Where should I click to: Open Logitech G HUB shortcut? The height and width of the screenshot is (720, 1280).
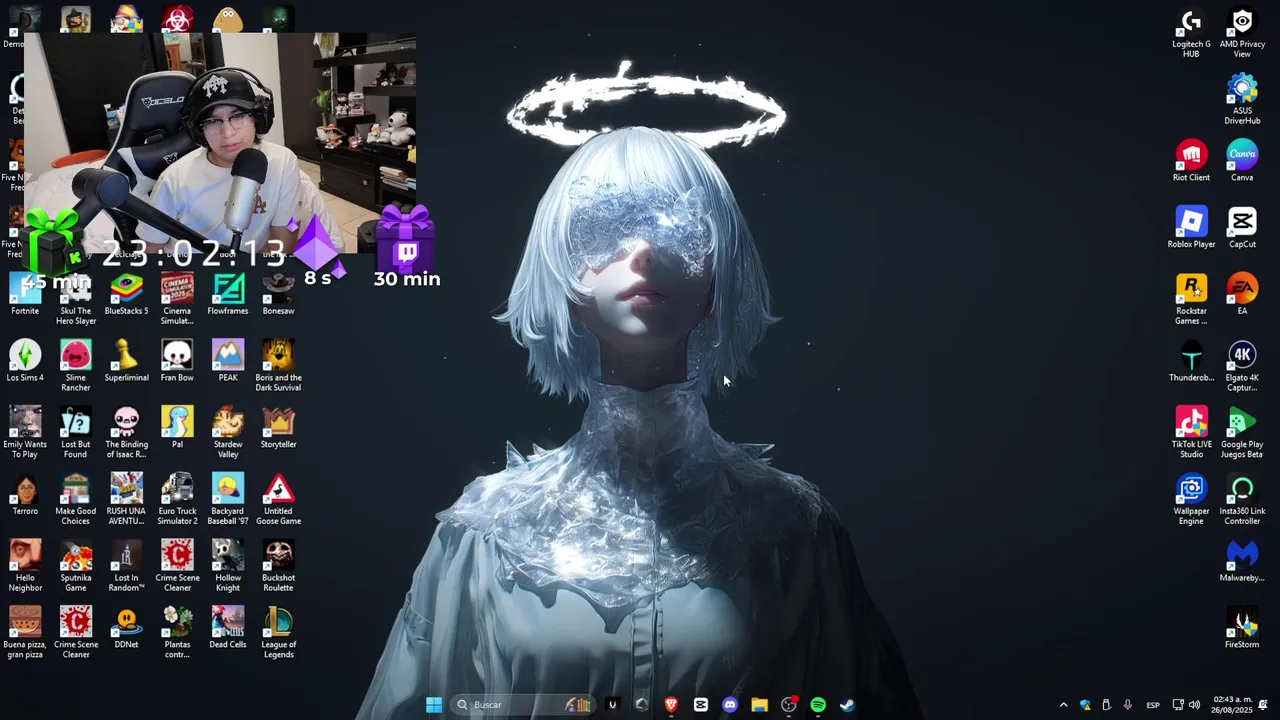[x=1191, y=33]
